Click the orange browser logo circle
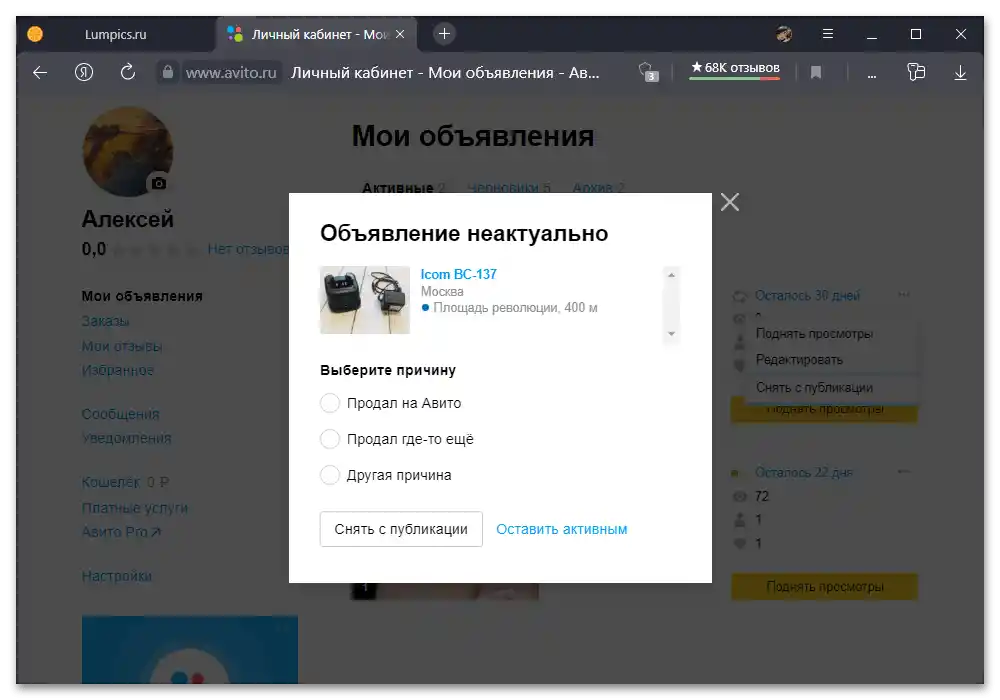The width and height of the screenshot is (1000, 700). coord(35,34)
